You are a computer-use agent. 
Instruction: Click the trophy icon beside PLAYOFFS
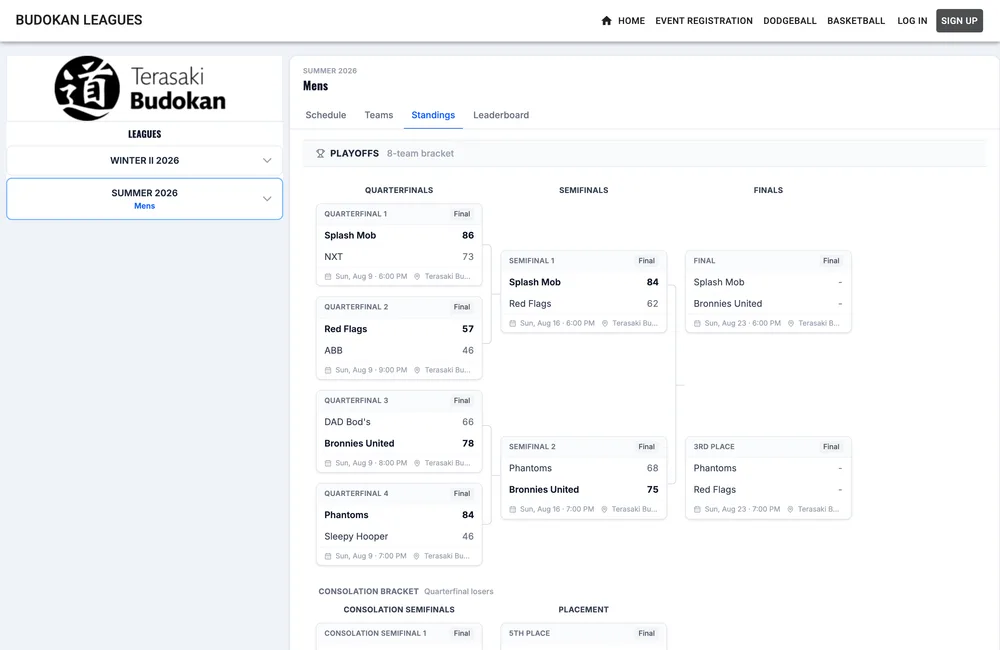320,153
